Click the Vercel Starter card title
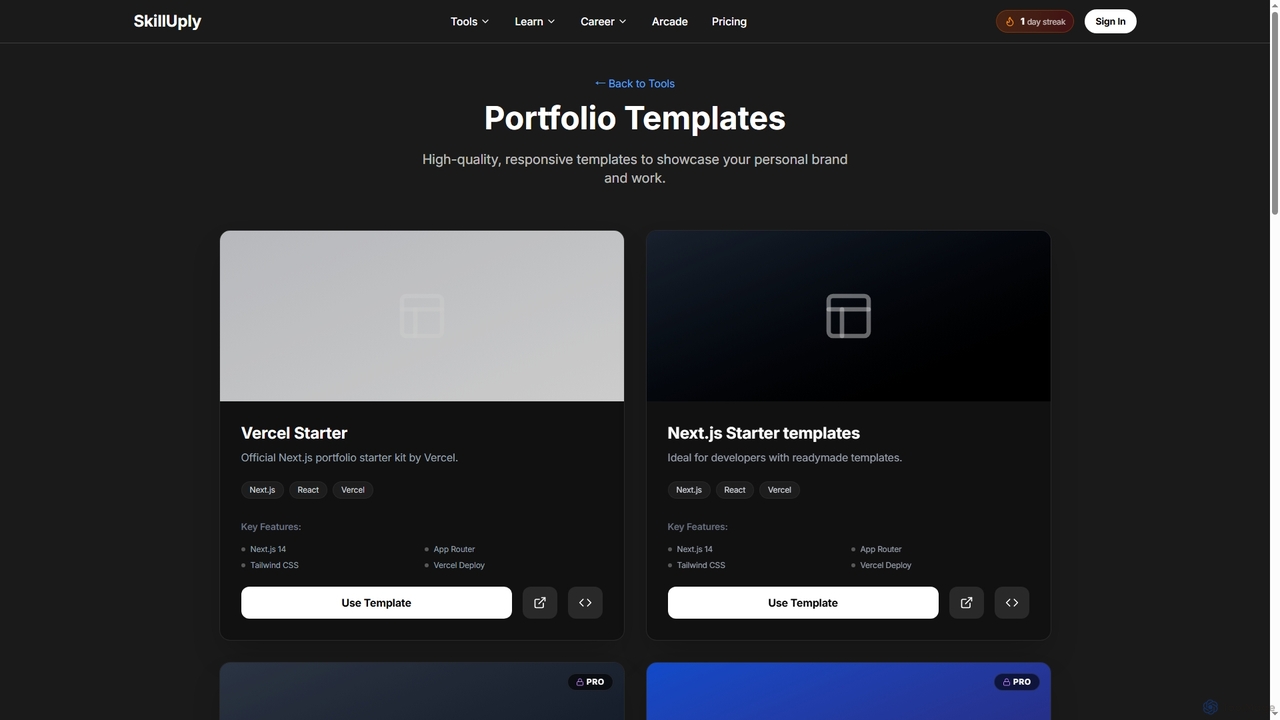Screen dimensions: 1280x720 click(x=294, y=433)
